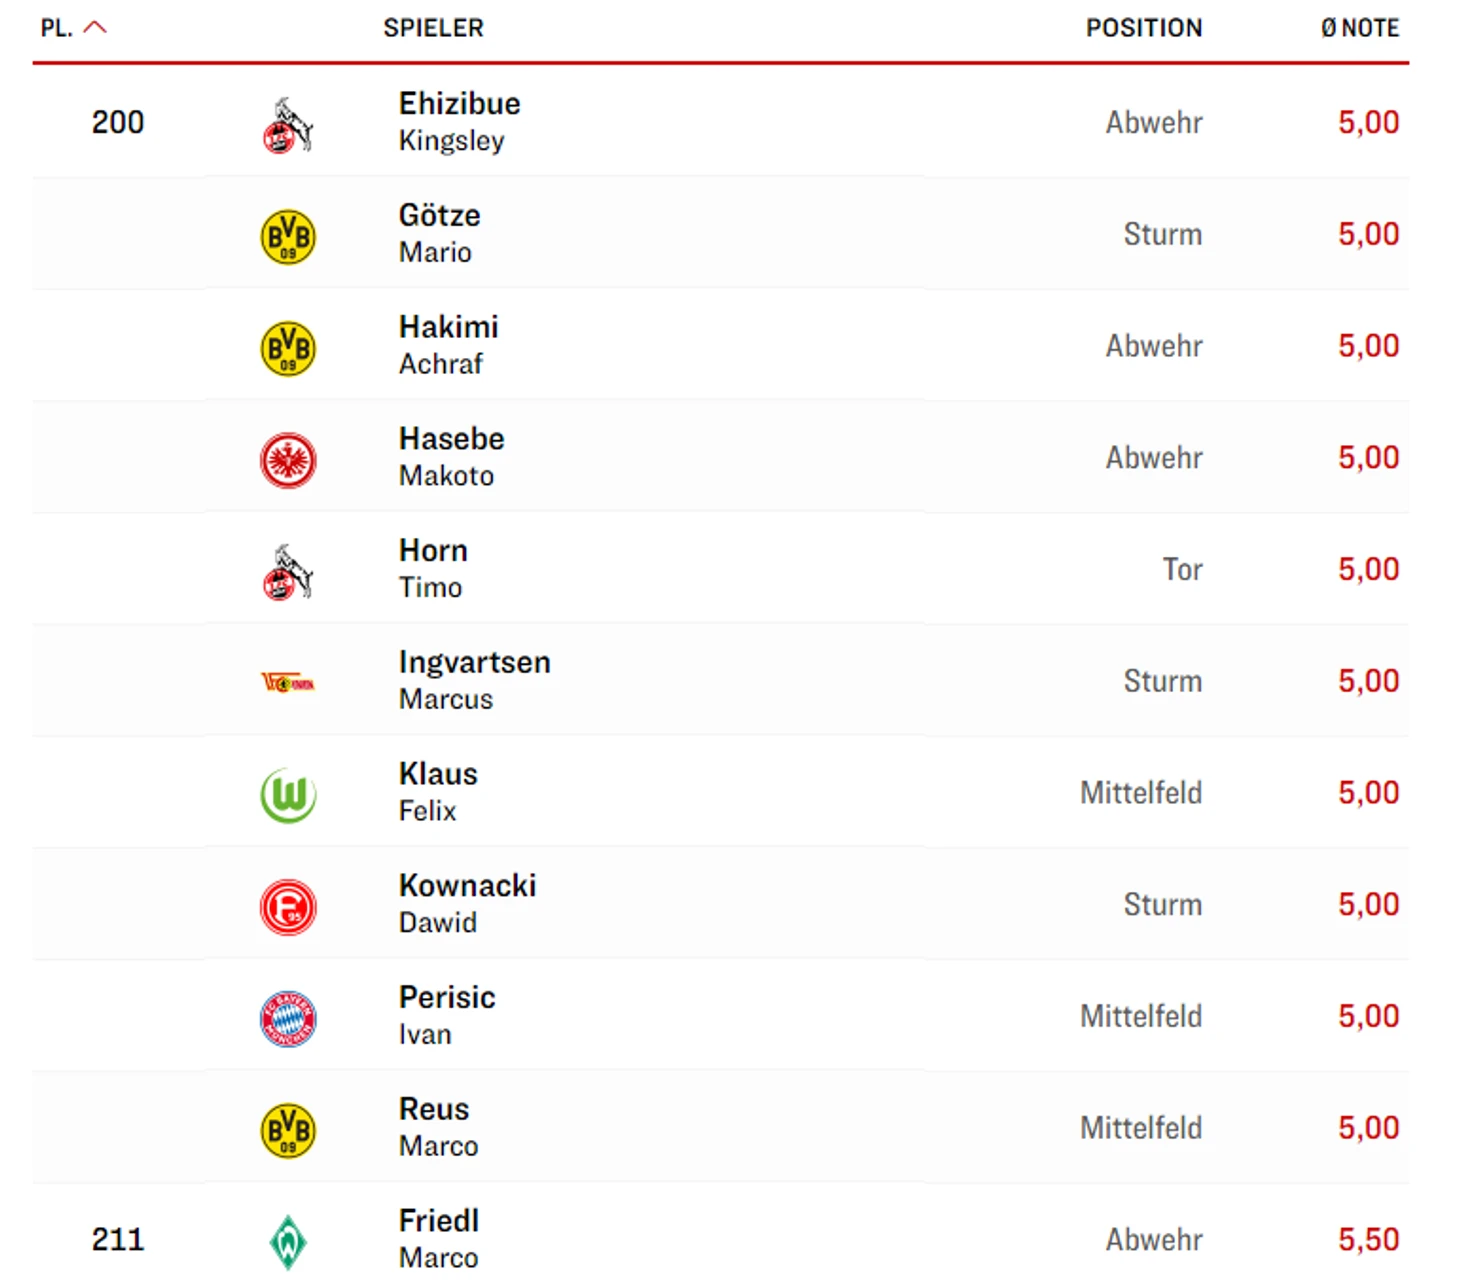Toggle sort order with the PL. arrow
Image resolution: width=1460 pixels, height=1280 pixels.
click(x=95, y=27)
